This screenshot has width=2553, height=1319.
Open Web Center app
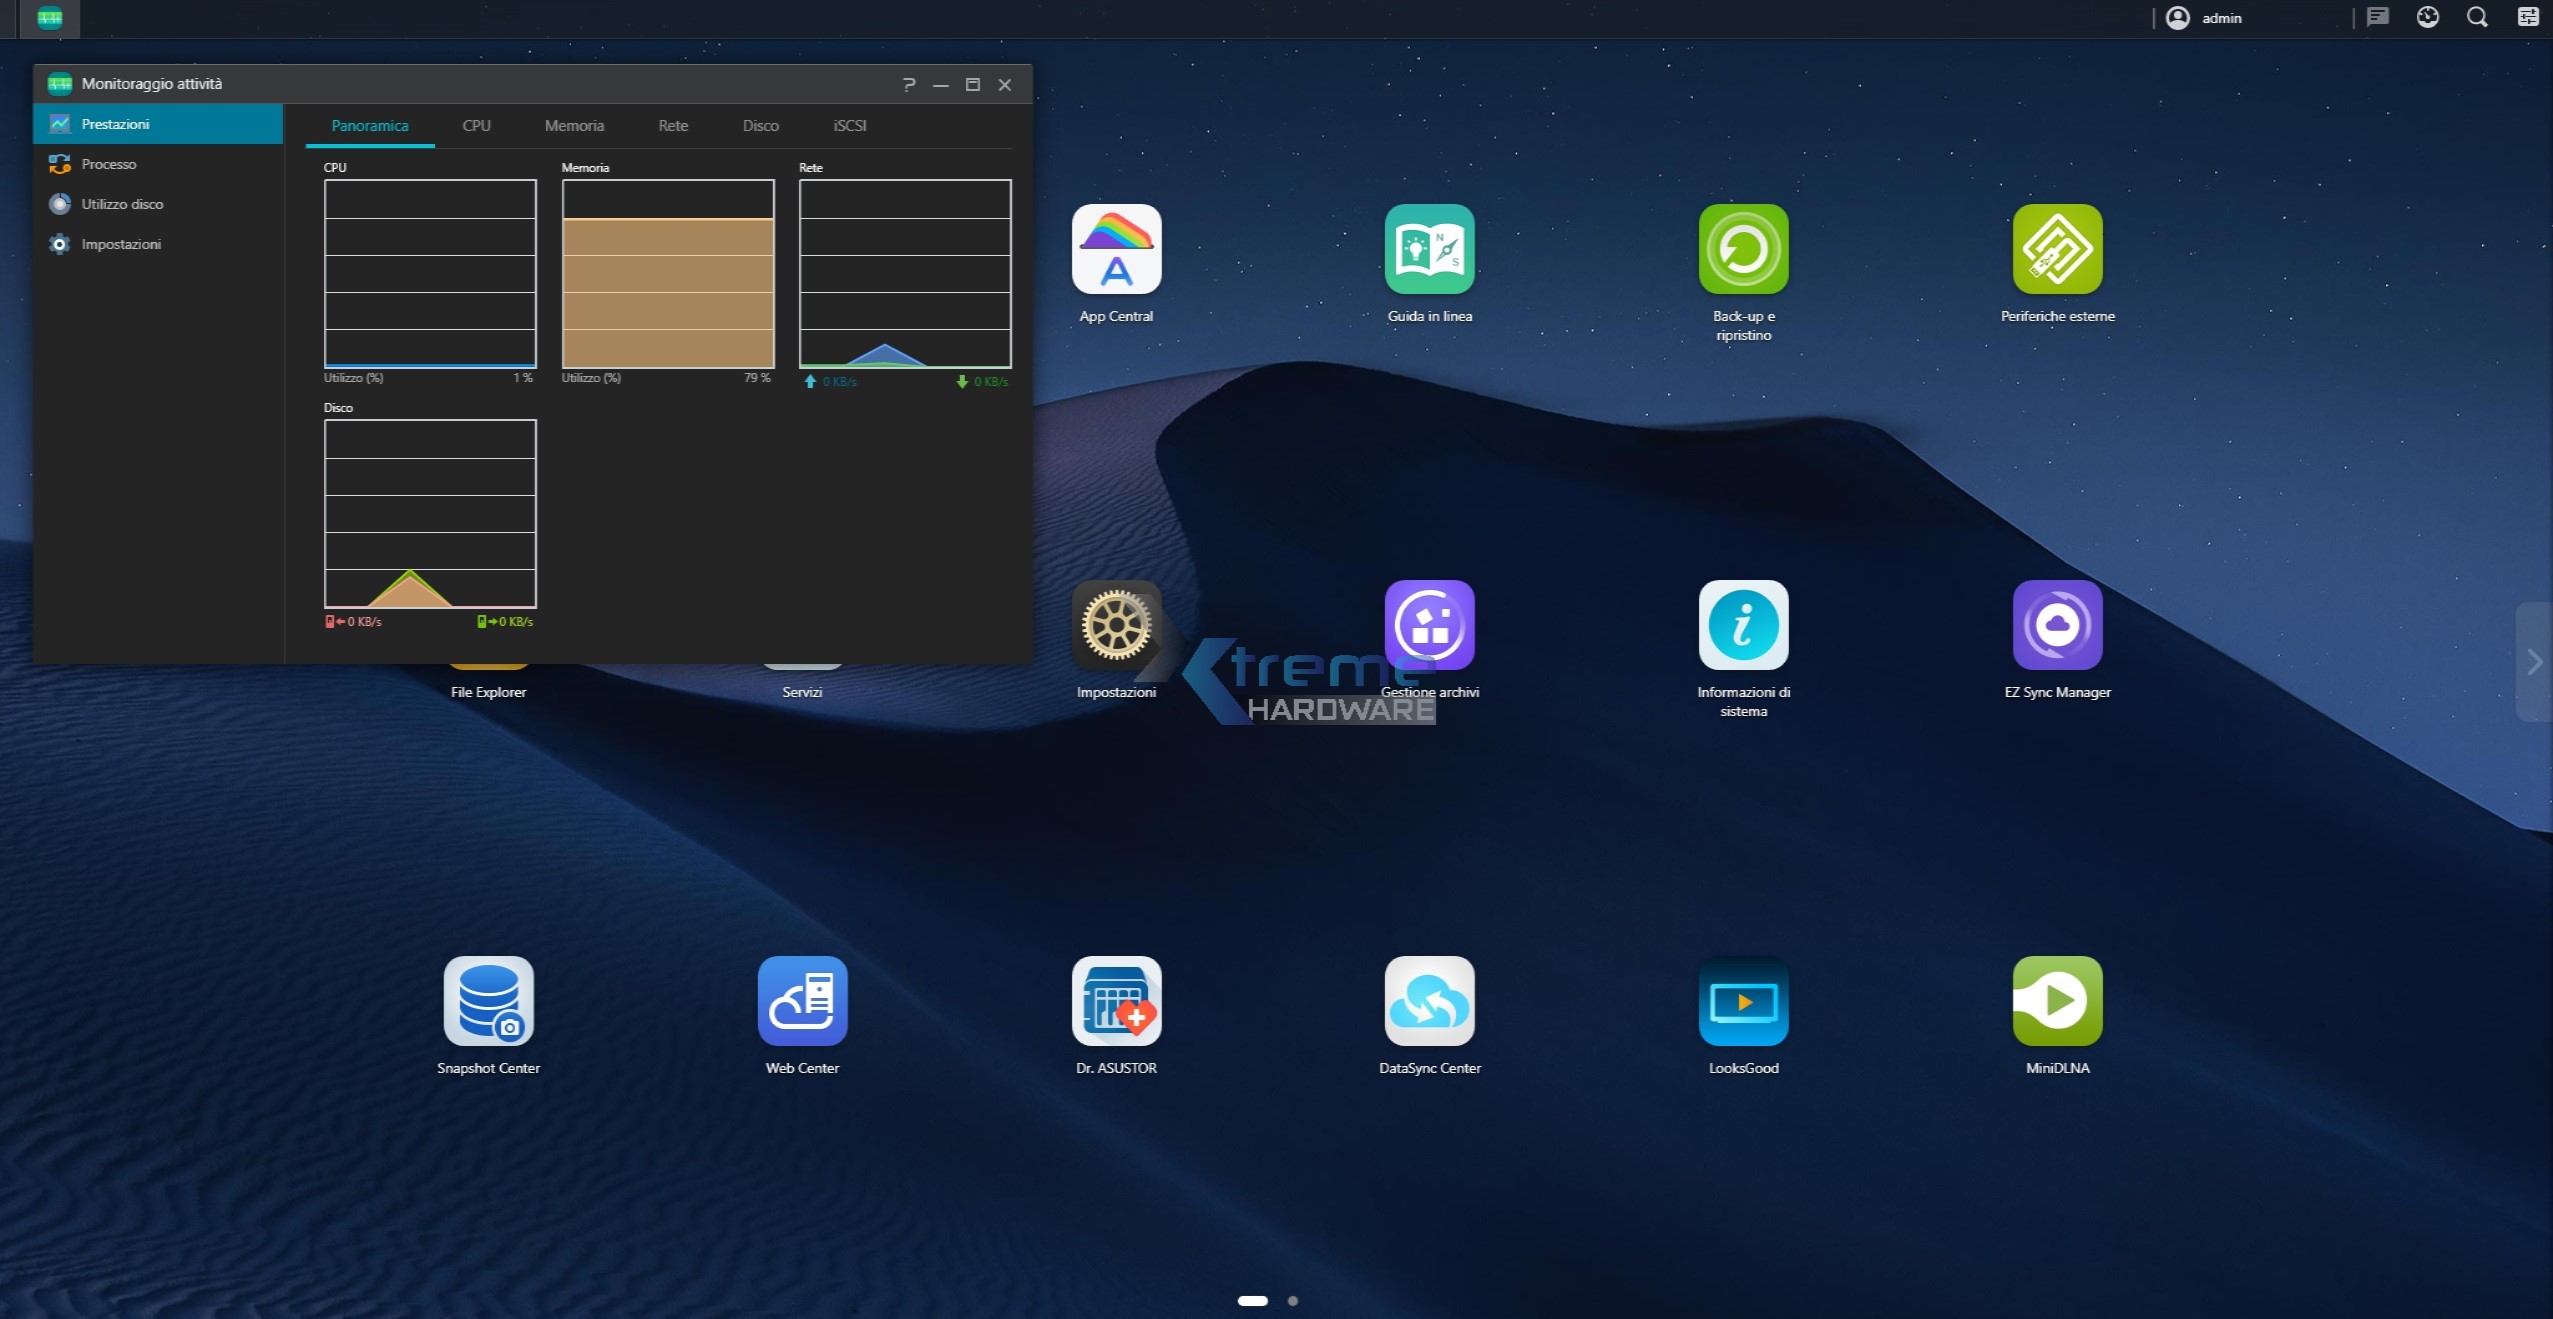[x=802, y=1002]
